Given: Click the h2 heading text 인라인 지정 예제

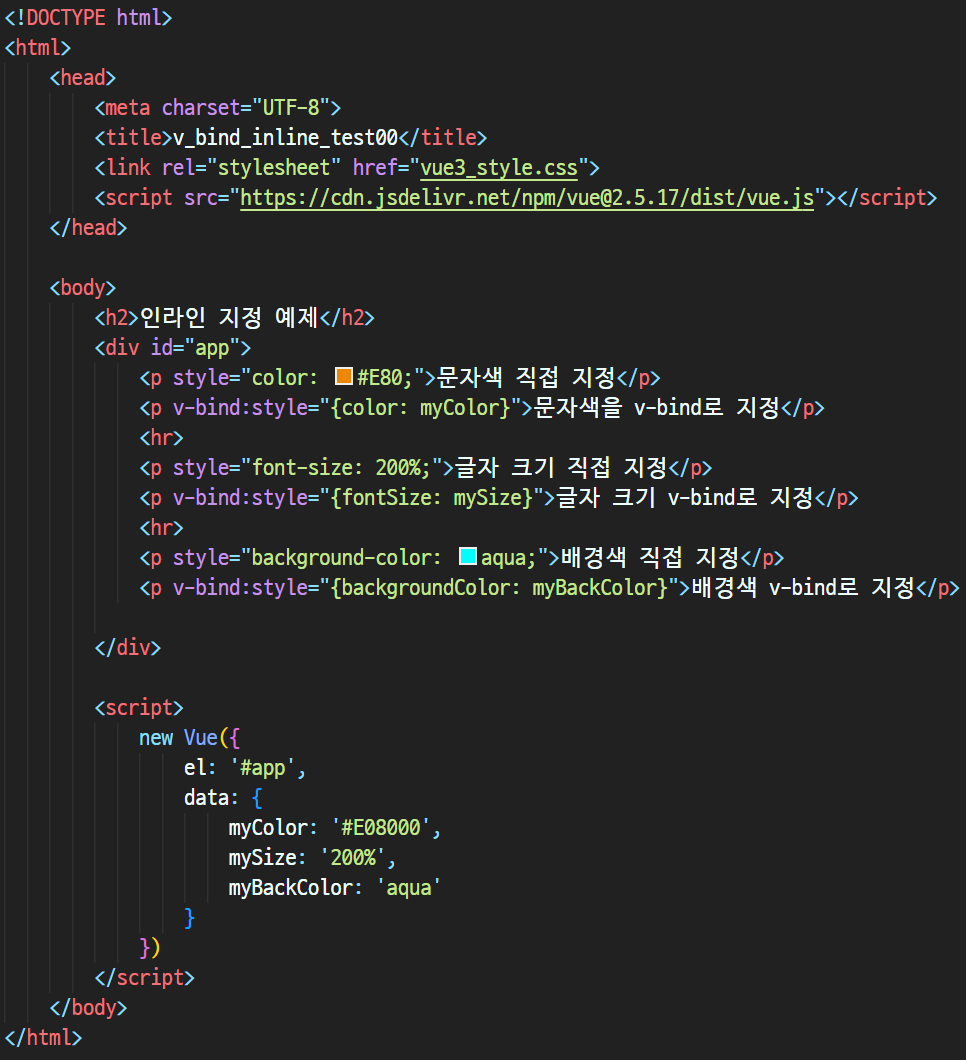Looking at the screenshot, I should (228, 317).
